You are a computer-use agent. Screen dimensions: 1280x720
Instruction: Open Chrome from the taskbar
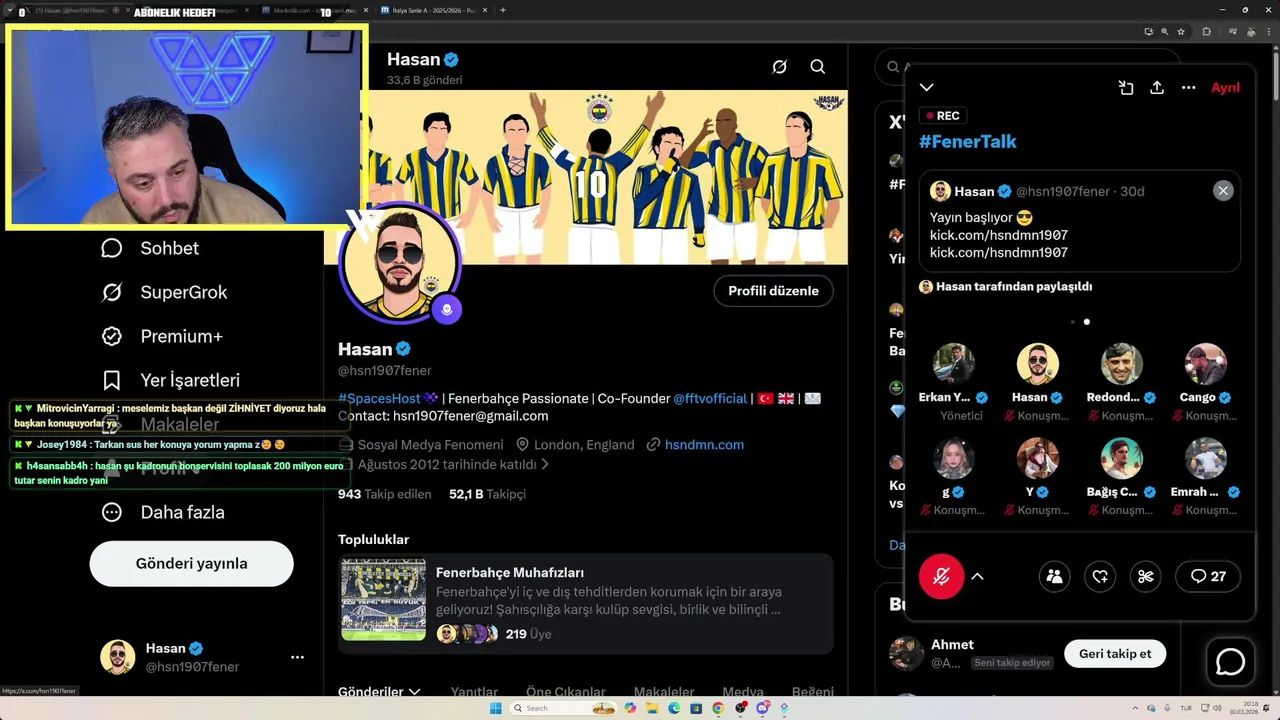point(718,708)
